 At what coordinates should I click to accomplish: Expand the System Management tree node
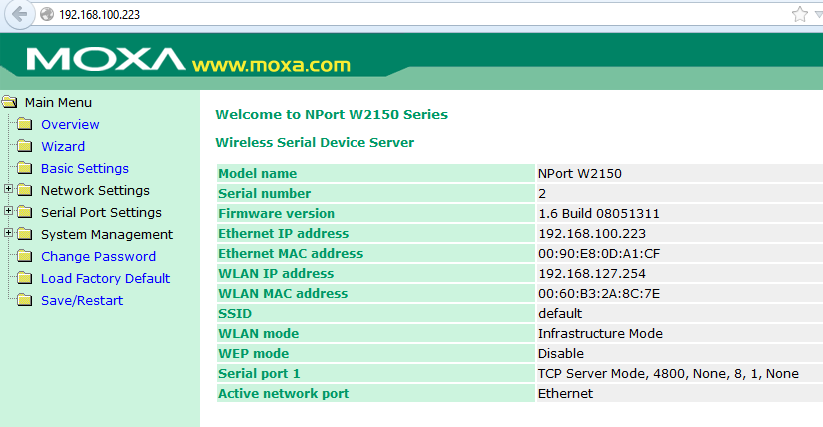coord(8,233)
